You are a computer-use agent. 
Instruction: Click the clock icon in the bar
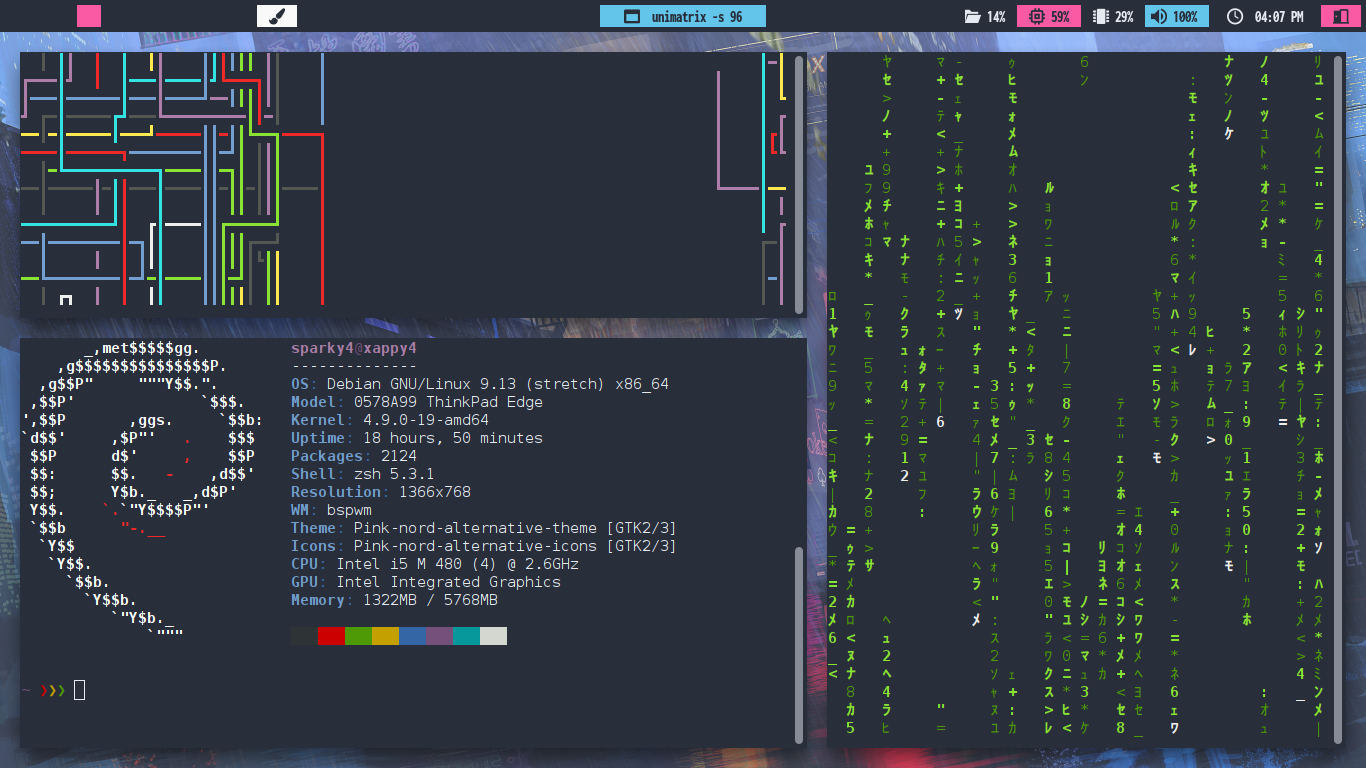(1234, 17)
